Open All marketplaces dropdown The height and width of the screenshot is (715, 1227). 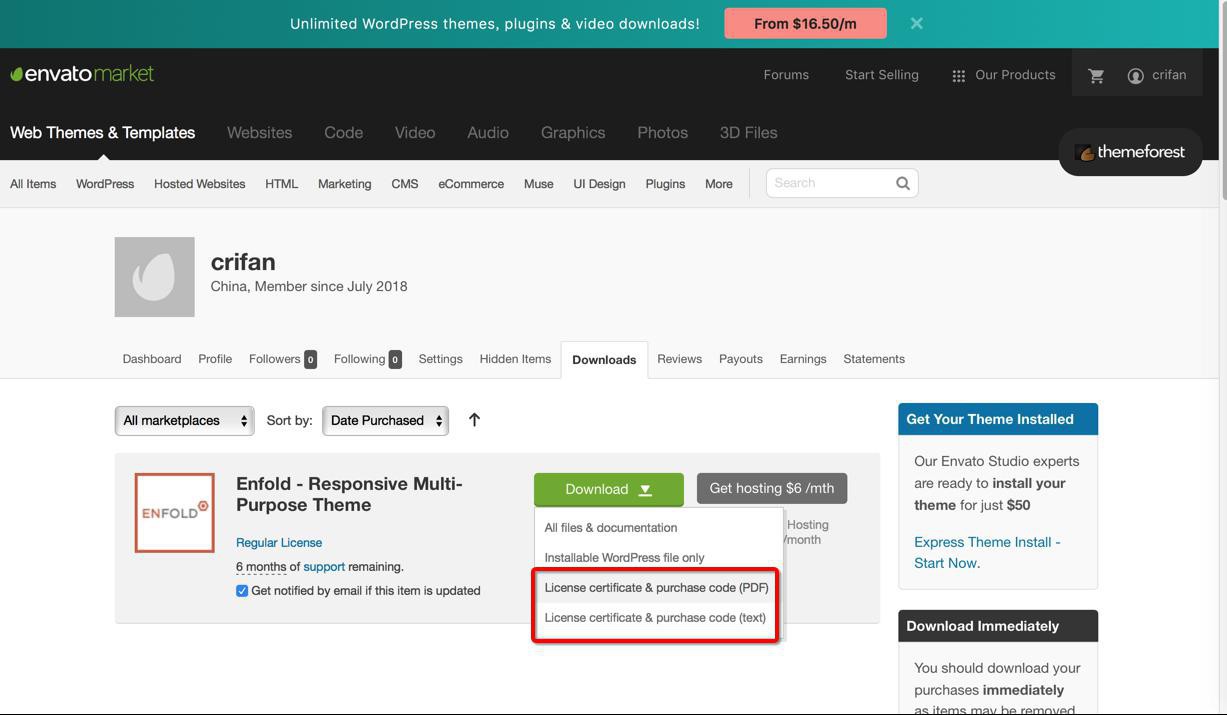tap(184, 421)
